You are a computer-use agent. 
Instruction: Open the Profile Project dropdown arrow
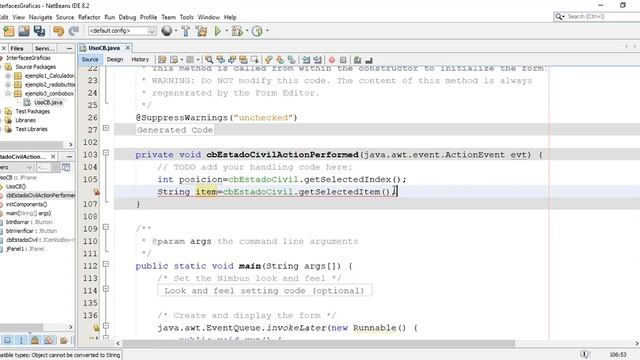[x=267, y=31]
